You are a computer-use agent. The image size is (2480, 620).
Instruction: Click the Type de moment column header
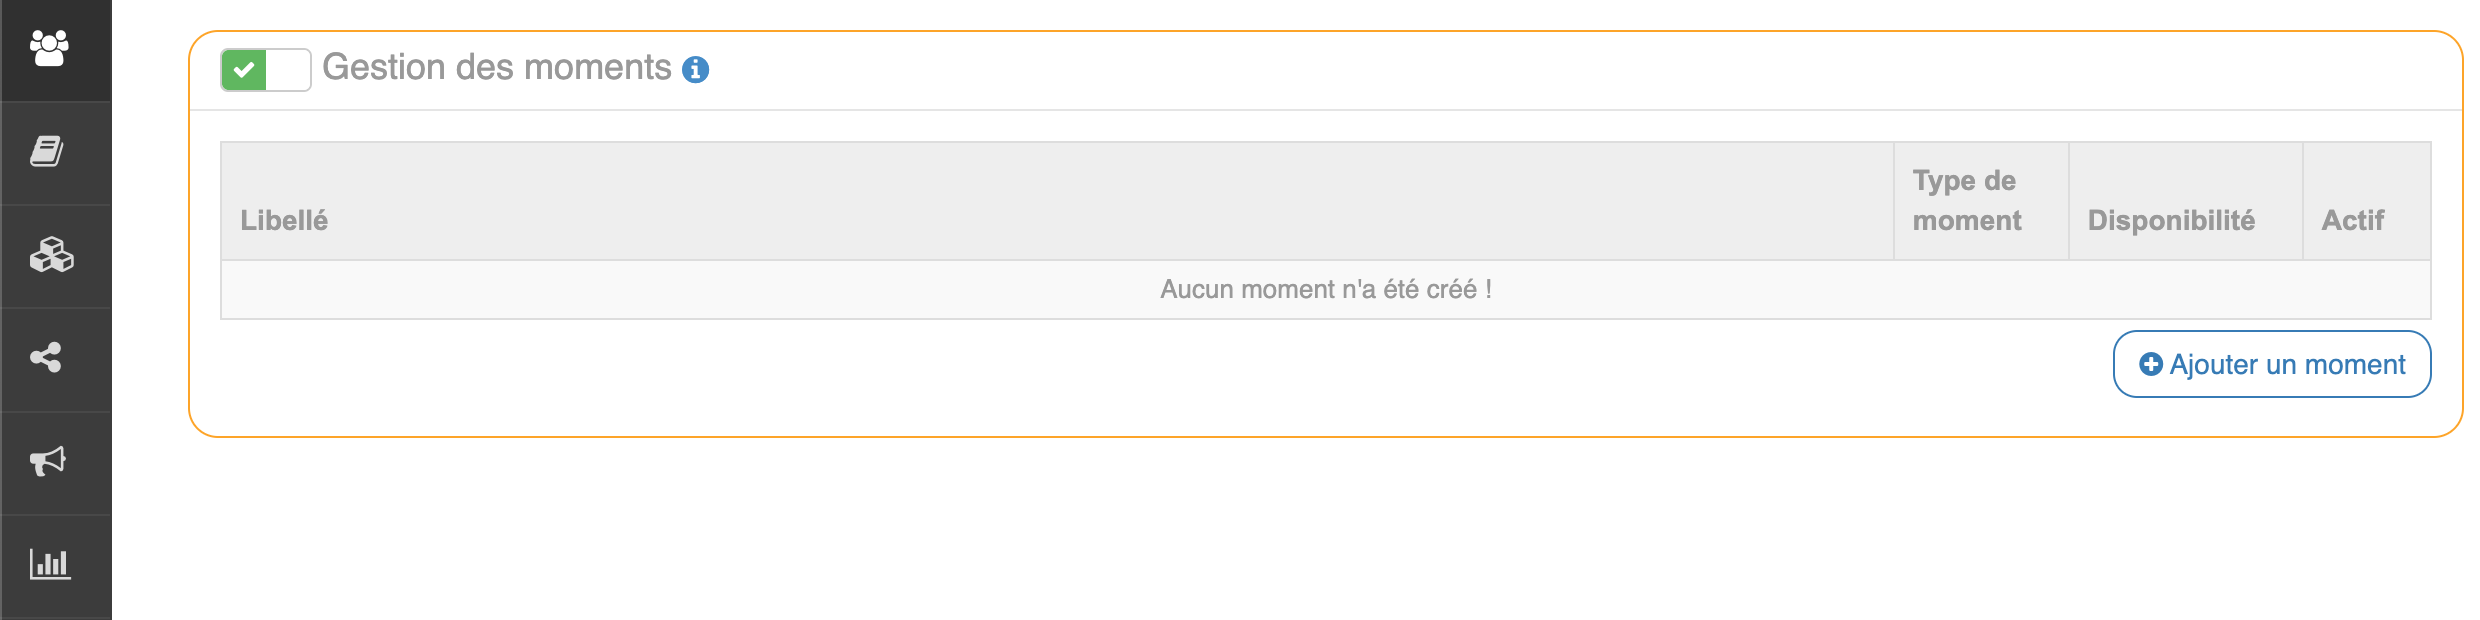coord(1966,200)
